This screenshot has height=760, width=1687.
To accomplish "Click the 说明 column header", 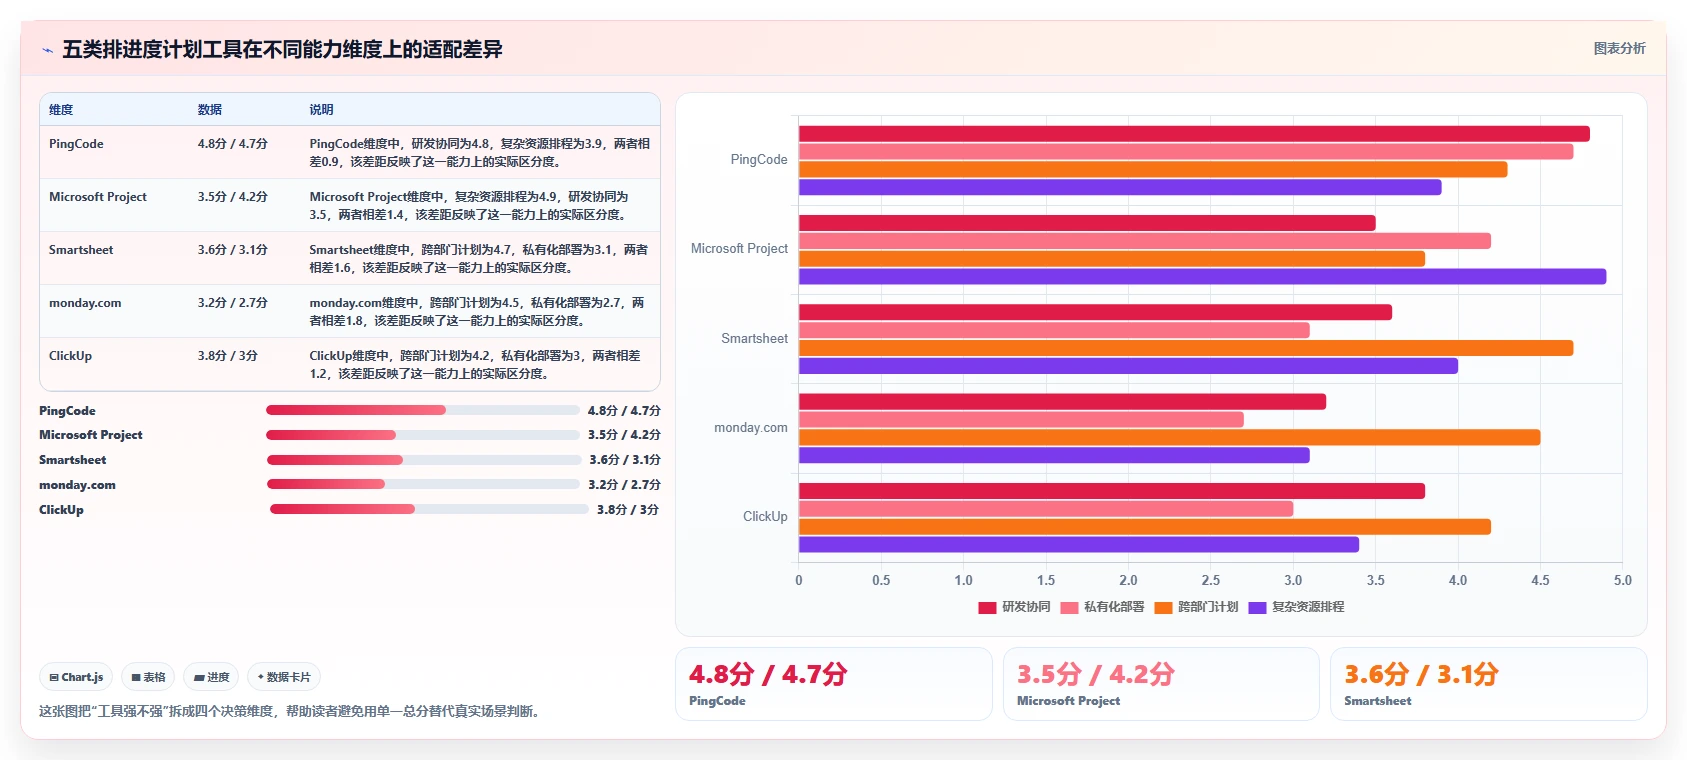I will [x=321, y=110].
